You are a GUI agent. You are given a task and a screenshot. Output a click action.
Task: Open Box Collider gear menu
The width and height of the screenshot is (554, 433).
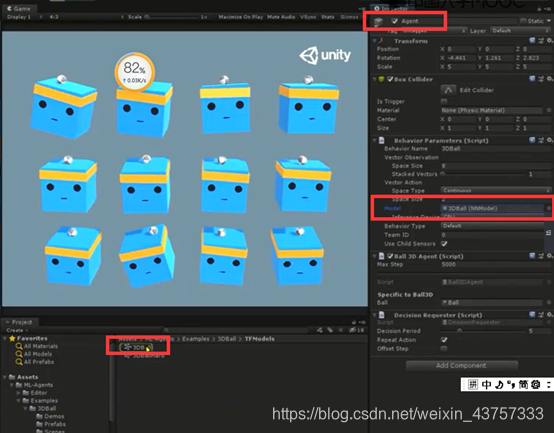(x=549, y=79)
